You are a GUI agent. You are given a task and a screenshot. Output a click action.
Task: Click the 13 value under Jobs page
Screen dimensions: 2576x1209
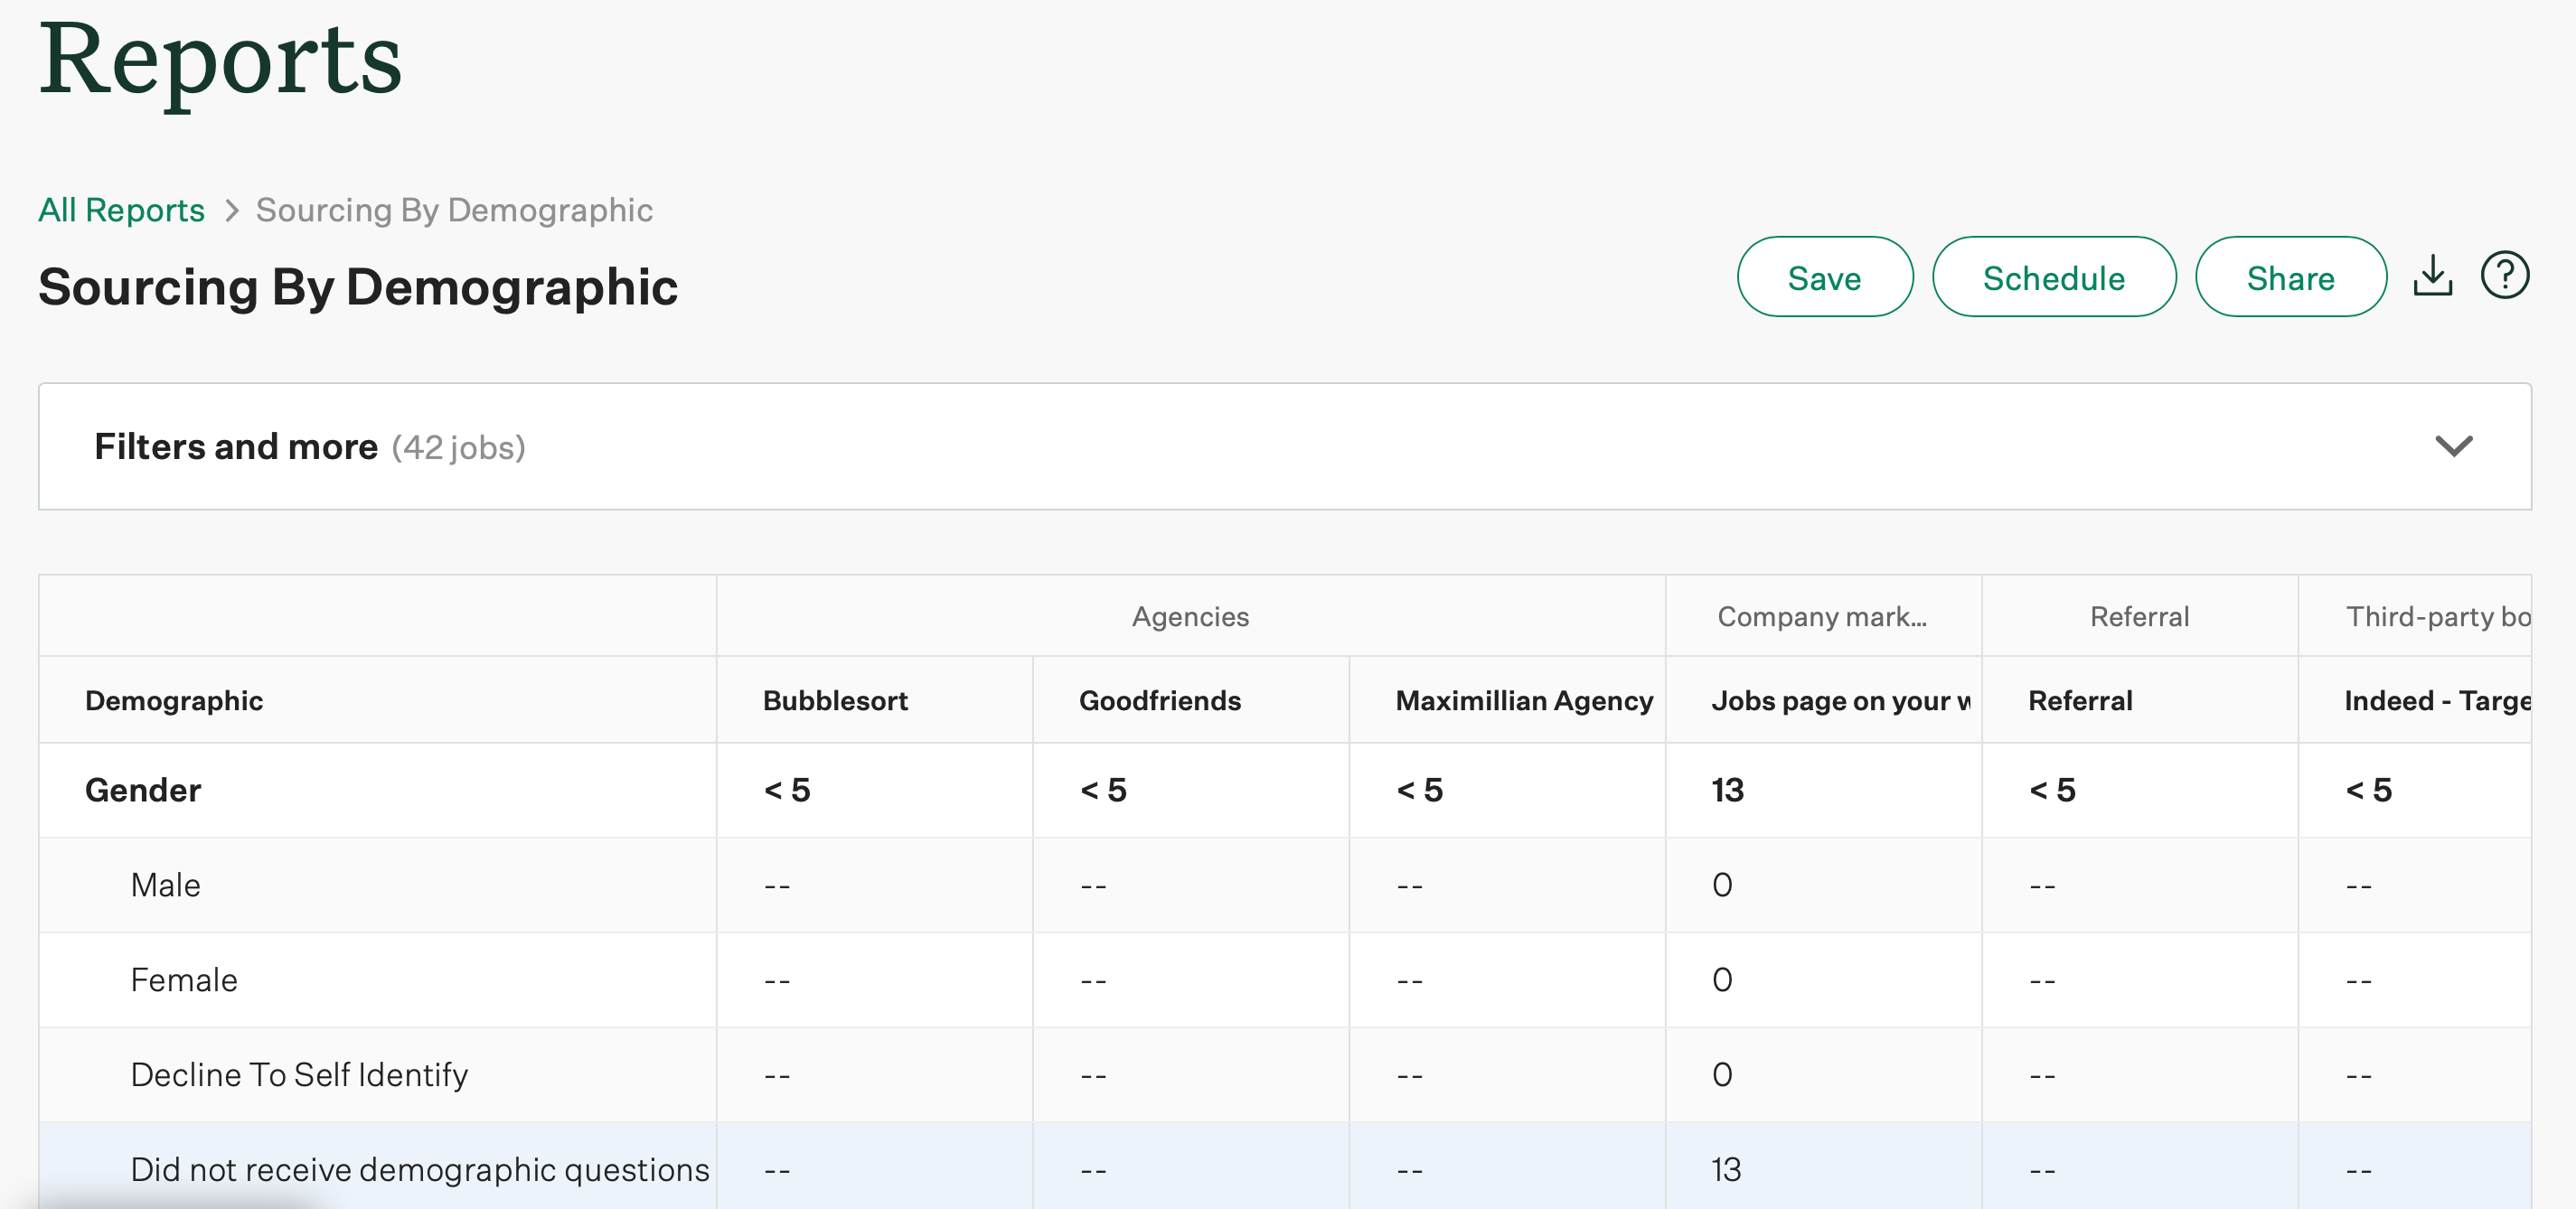coord(1728,790)
